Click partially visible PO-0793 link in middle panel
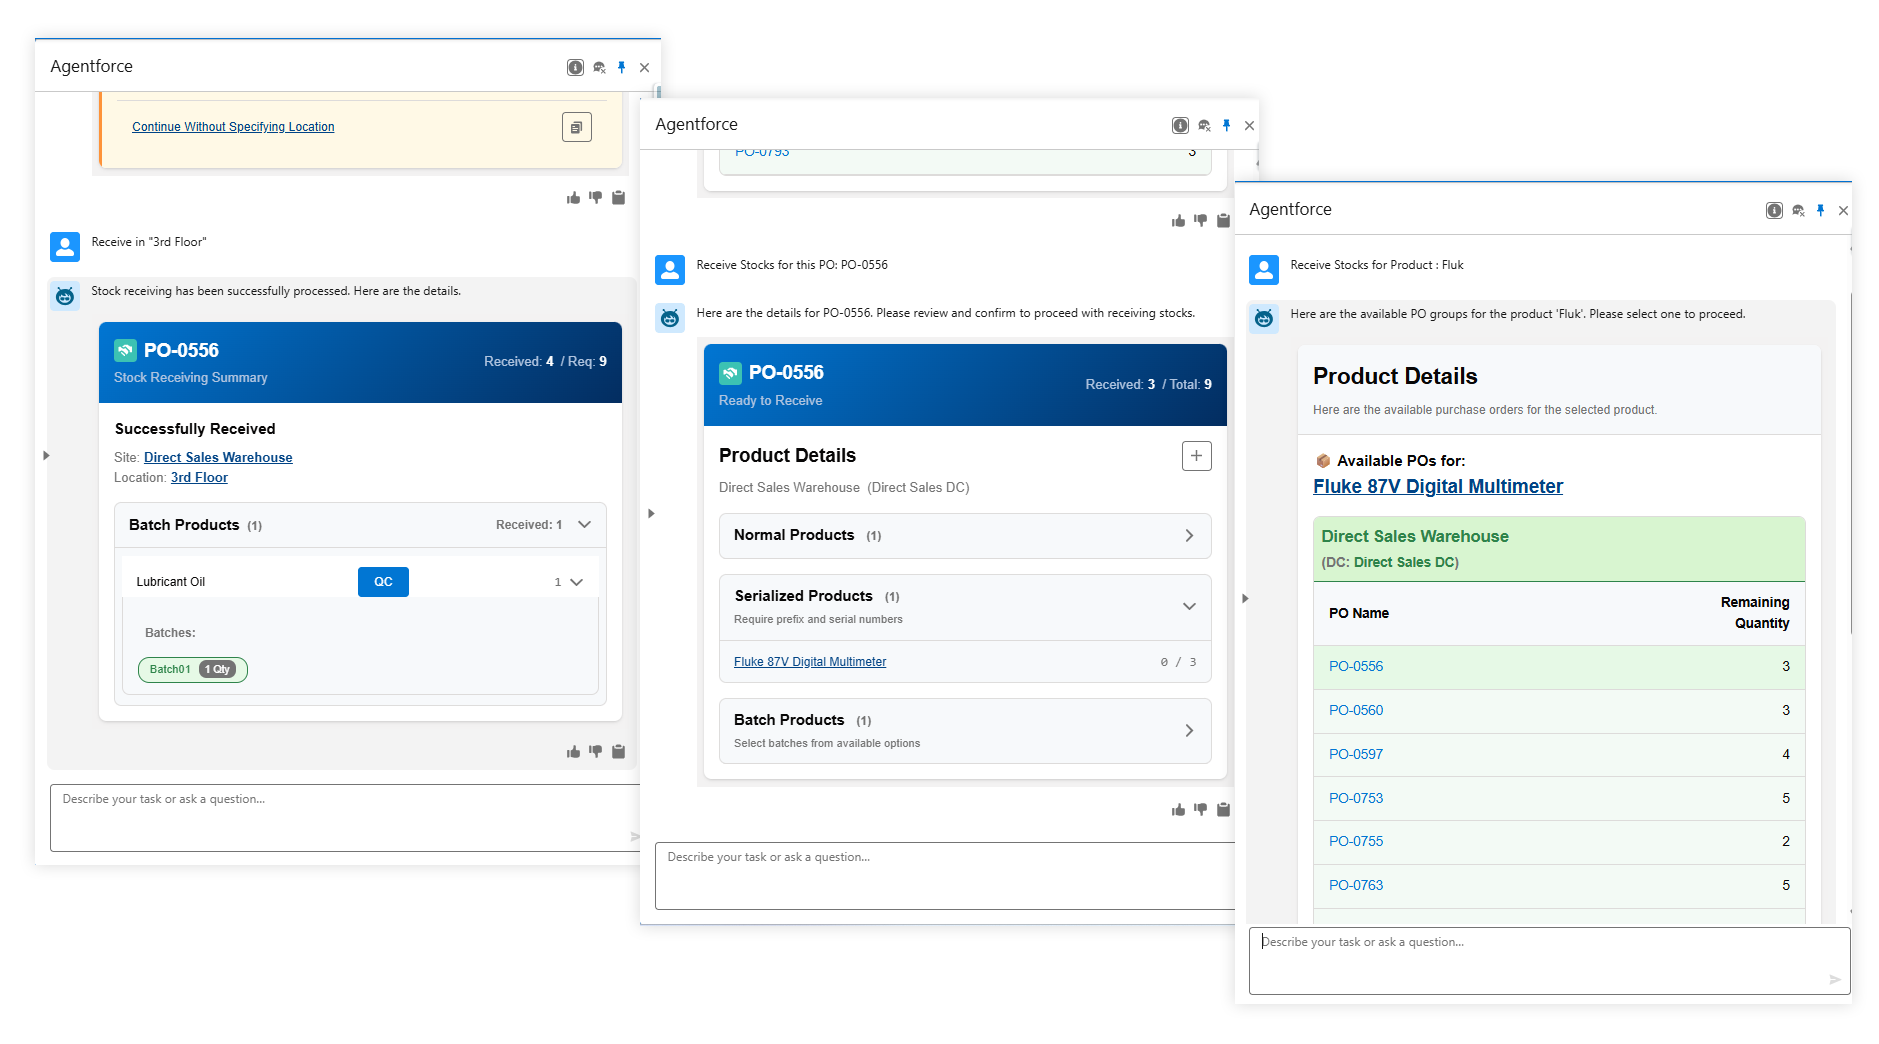The height and width of the screenshot is (1044, 1879). pyautogui.click(x=762, y=153)
